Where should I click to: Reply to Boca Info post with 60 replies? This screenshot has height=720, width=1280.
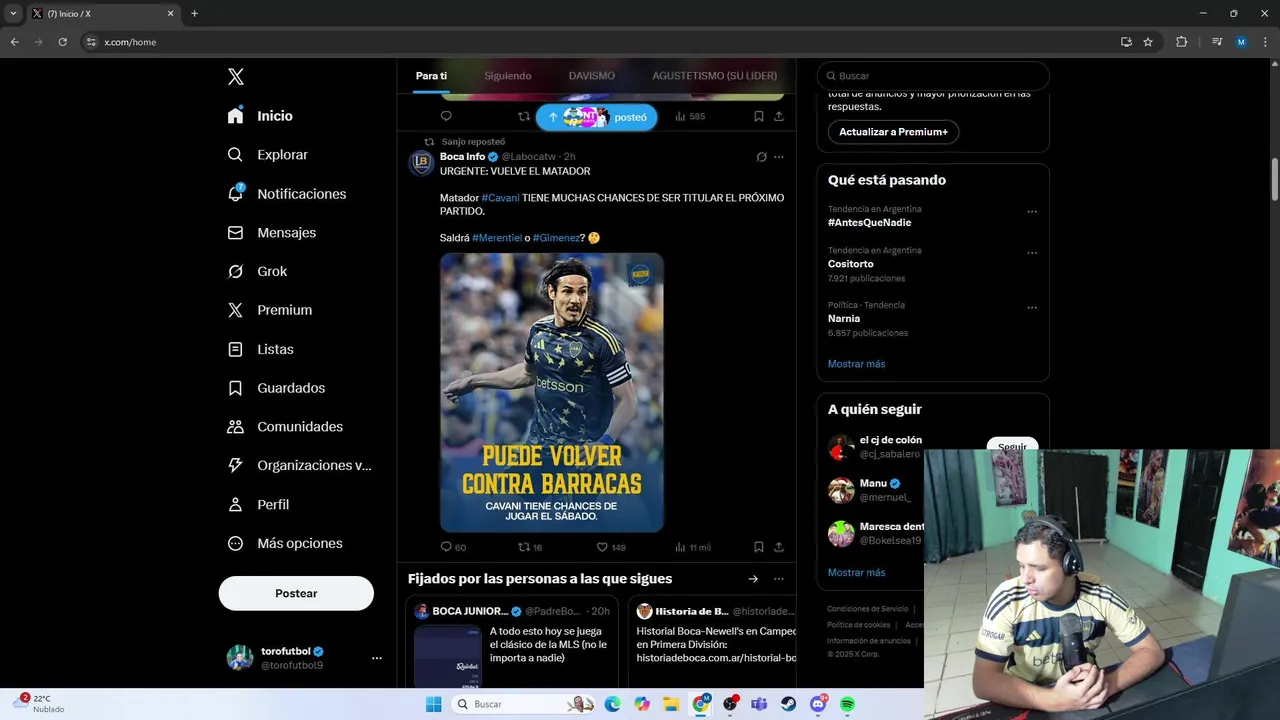pos(453,547)
